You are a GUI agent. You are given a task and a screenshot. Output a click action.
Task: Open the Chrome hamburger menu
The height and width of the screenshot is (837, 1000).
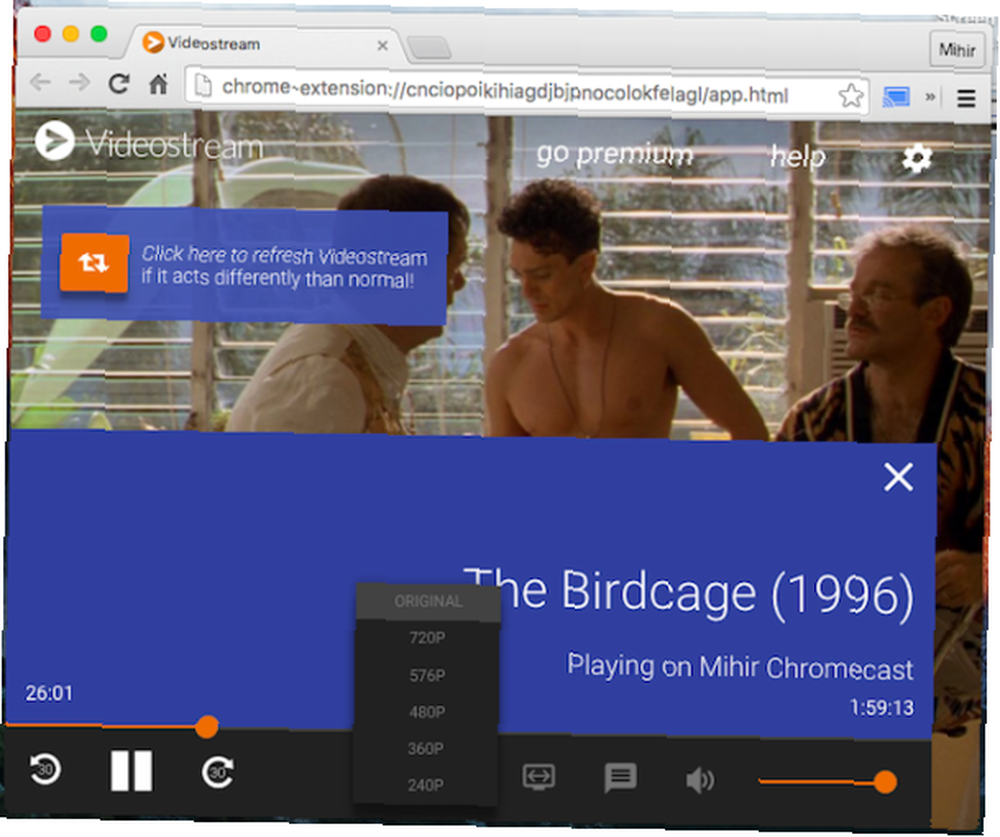click(x=966, y=98)
